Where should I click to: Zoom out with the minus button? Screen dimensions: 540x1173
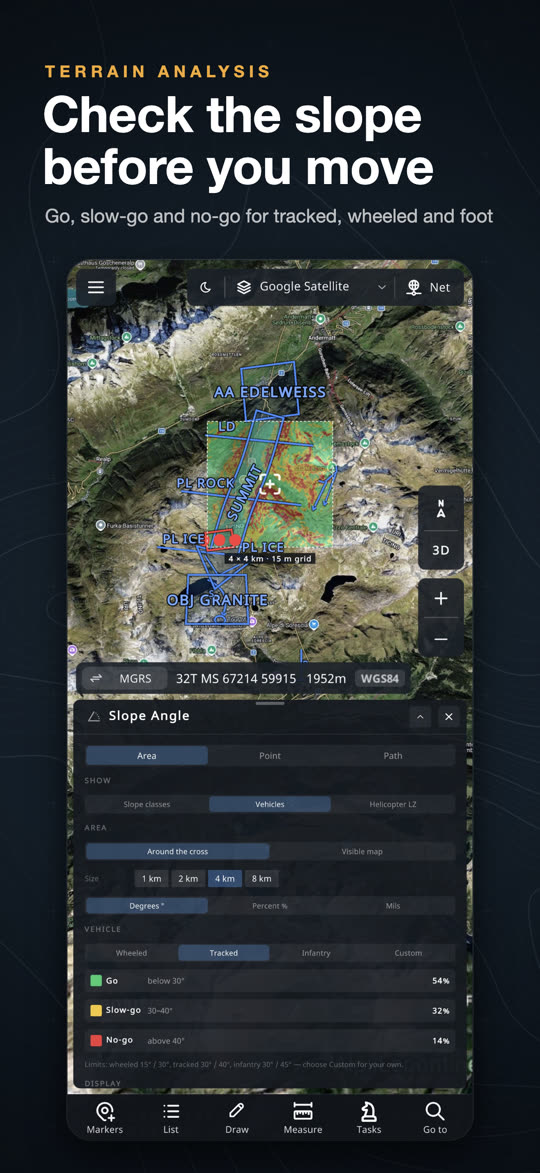(441, 639)
